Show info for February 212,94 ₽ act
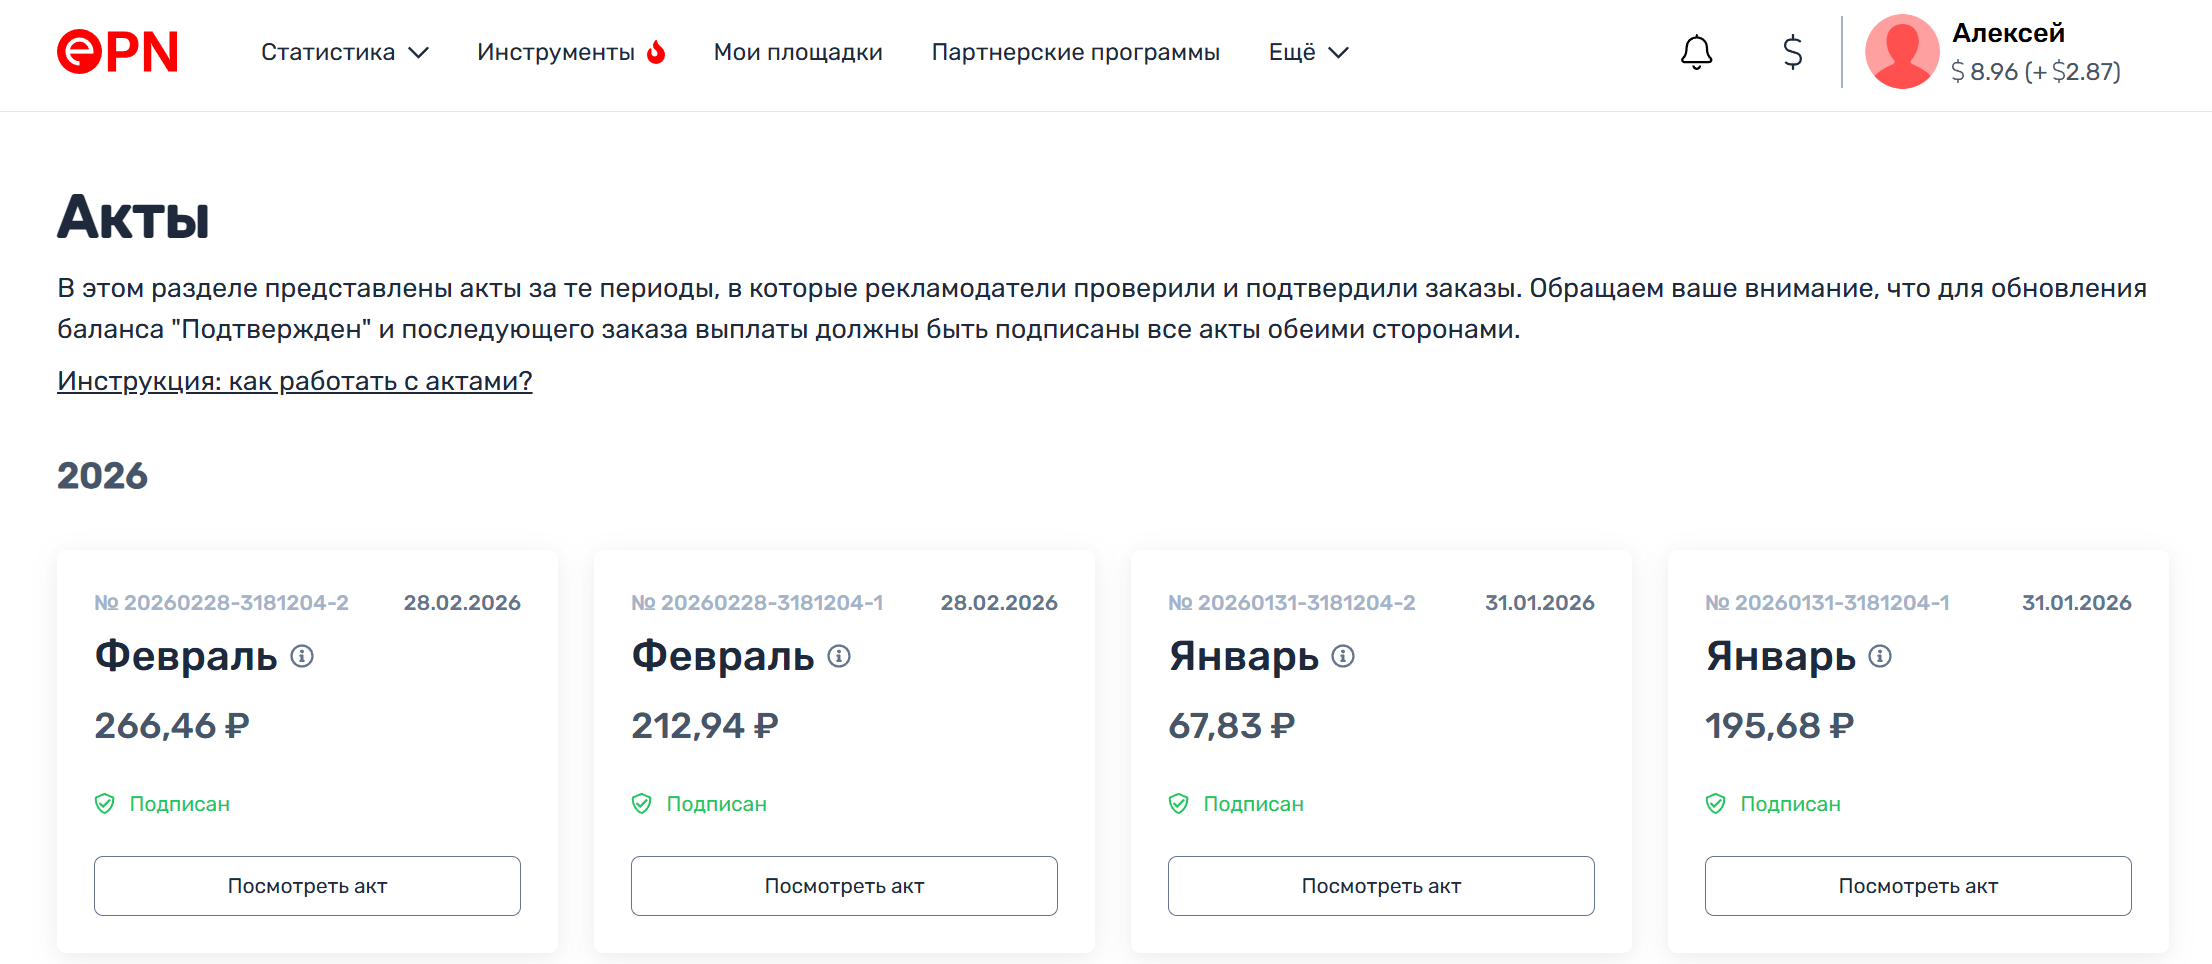 [839, 656]
